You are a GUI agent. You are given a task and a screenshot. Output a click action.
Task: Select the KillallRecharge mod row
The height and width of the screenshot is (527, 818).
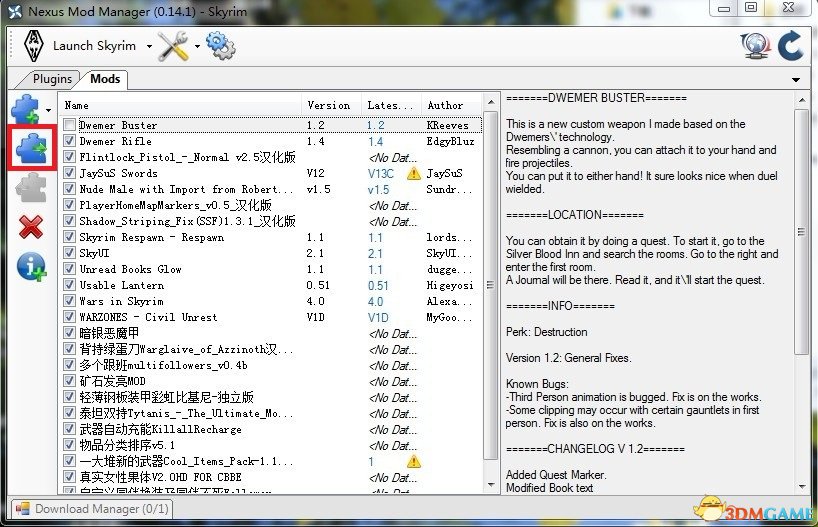(x=271, y=429)
